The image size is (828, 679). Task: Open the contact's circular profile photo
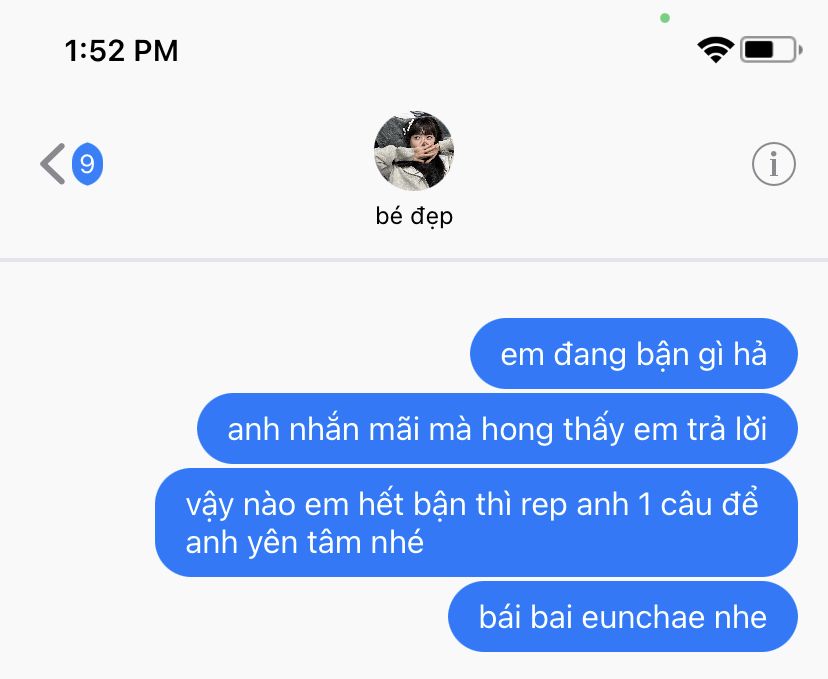point(413,150)
